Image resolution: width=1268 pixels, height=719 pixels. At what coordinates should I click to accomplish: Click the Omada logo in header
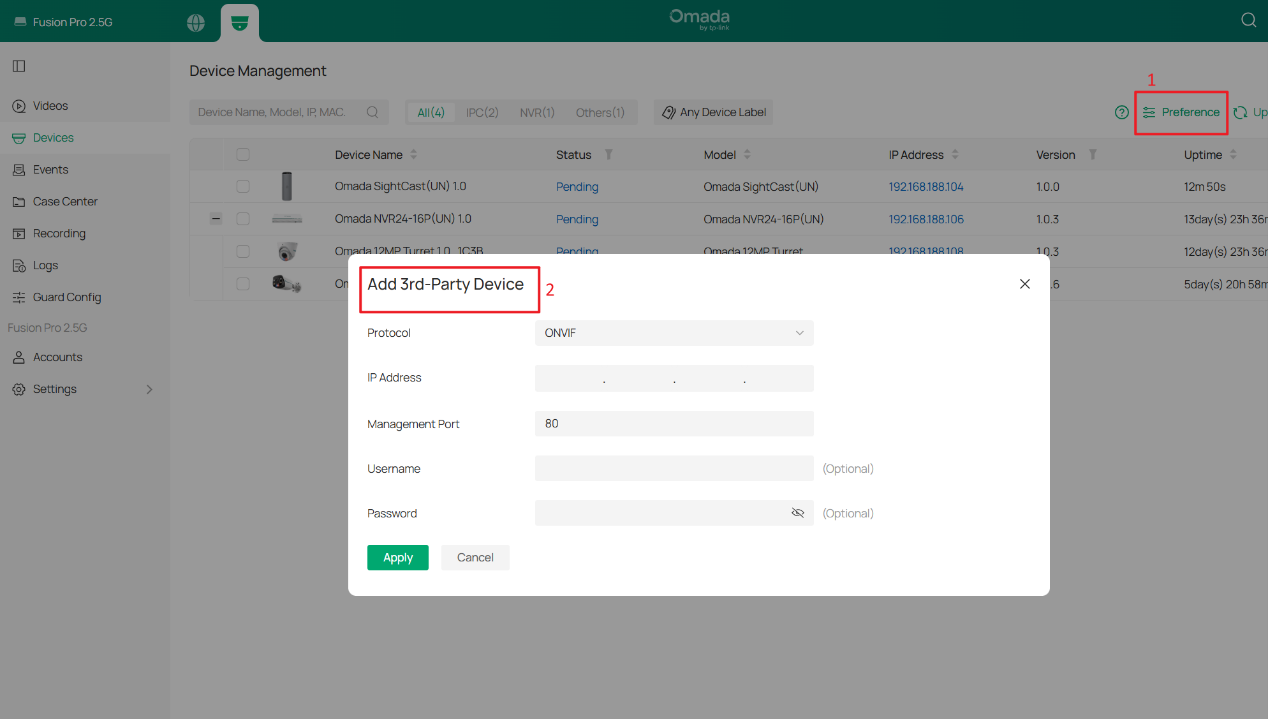click(x=699, y=20)
